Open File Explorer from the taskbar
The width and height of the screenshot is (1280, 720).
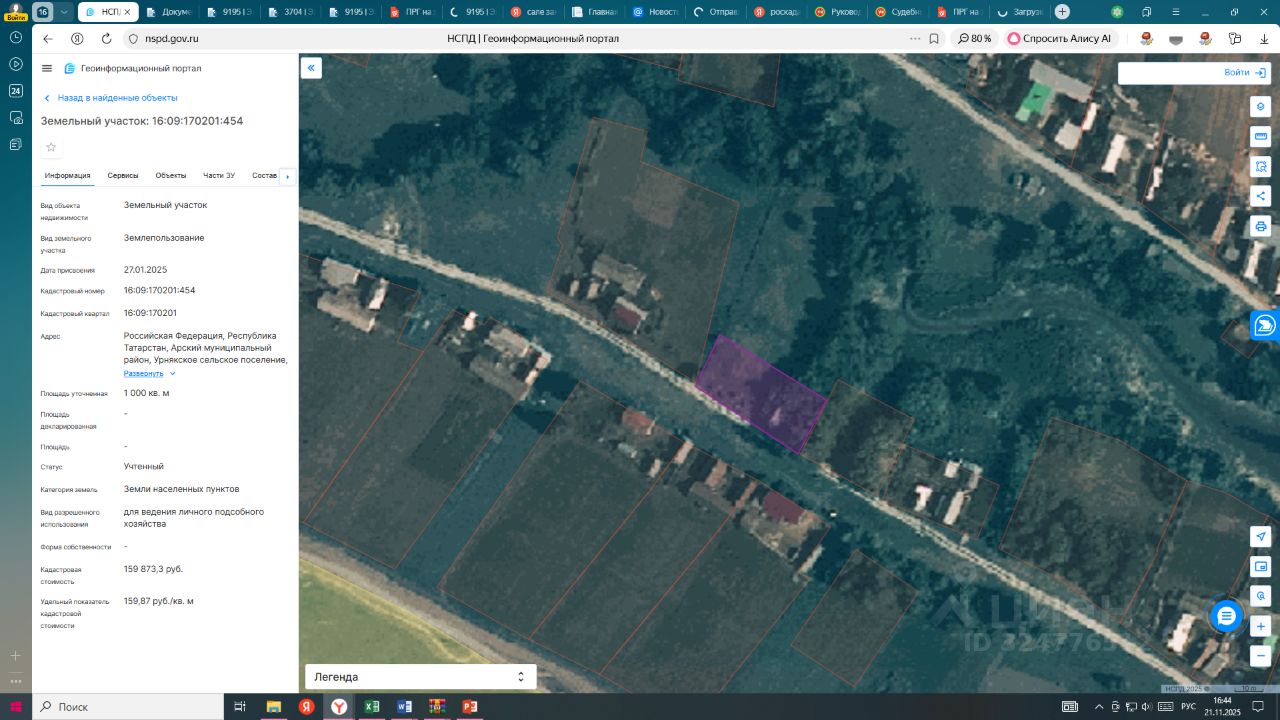tap(273, 706)
